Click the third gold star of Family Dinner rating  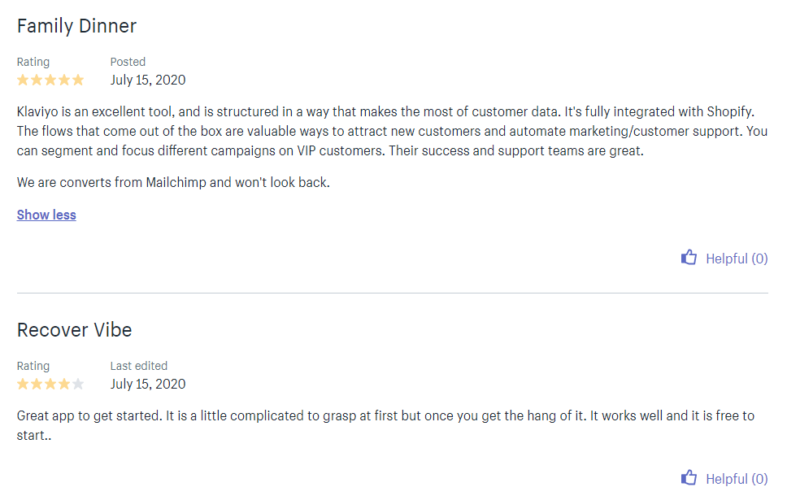tap(50, 80)
